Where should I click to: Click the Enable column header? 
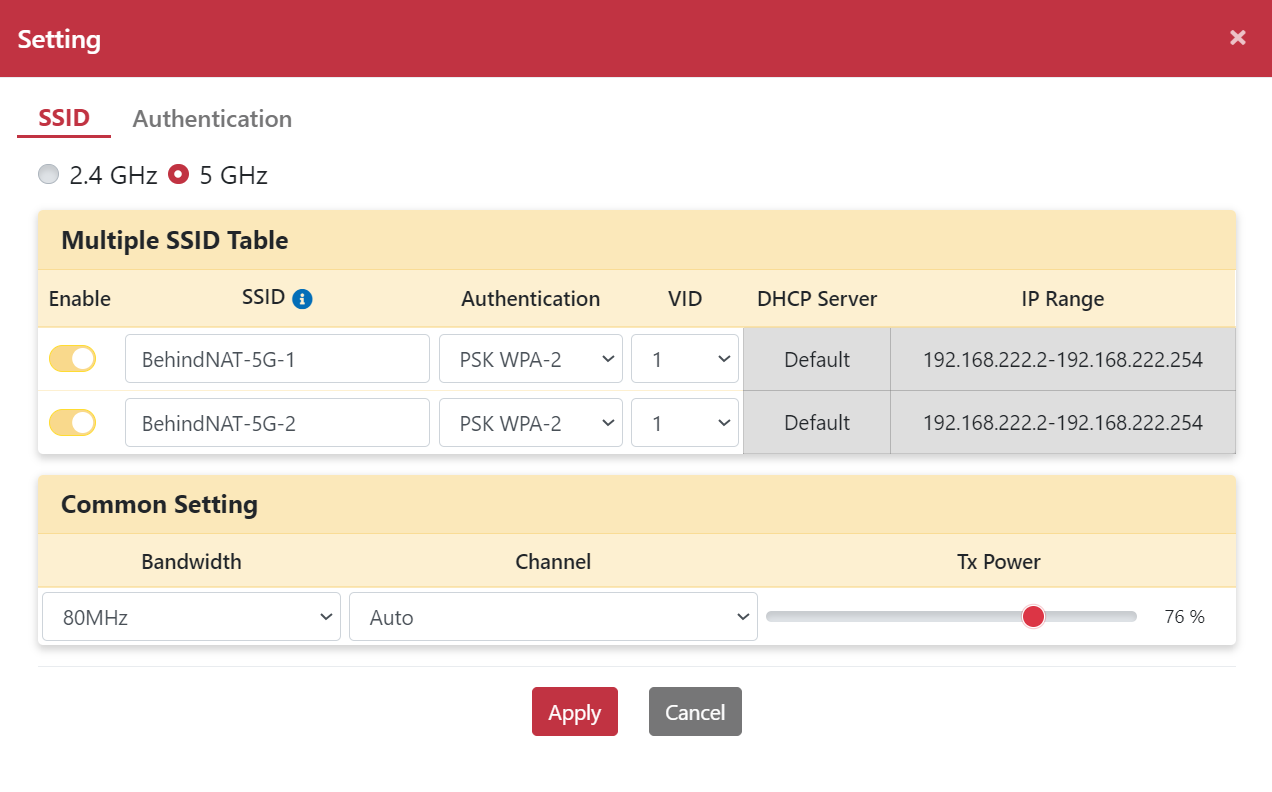click(x=80, y=299)
